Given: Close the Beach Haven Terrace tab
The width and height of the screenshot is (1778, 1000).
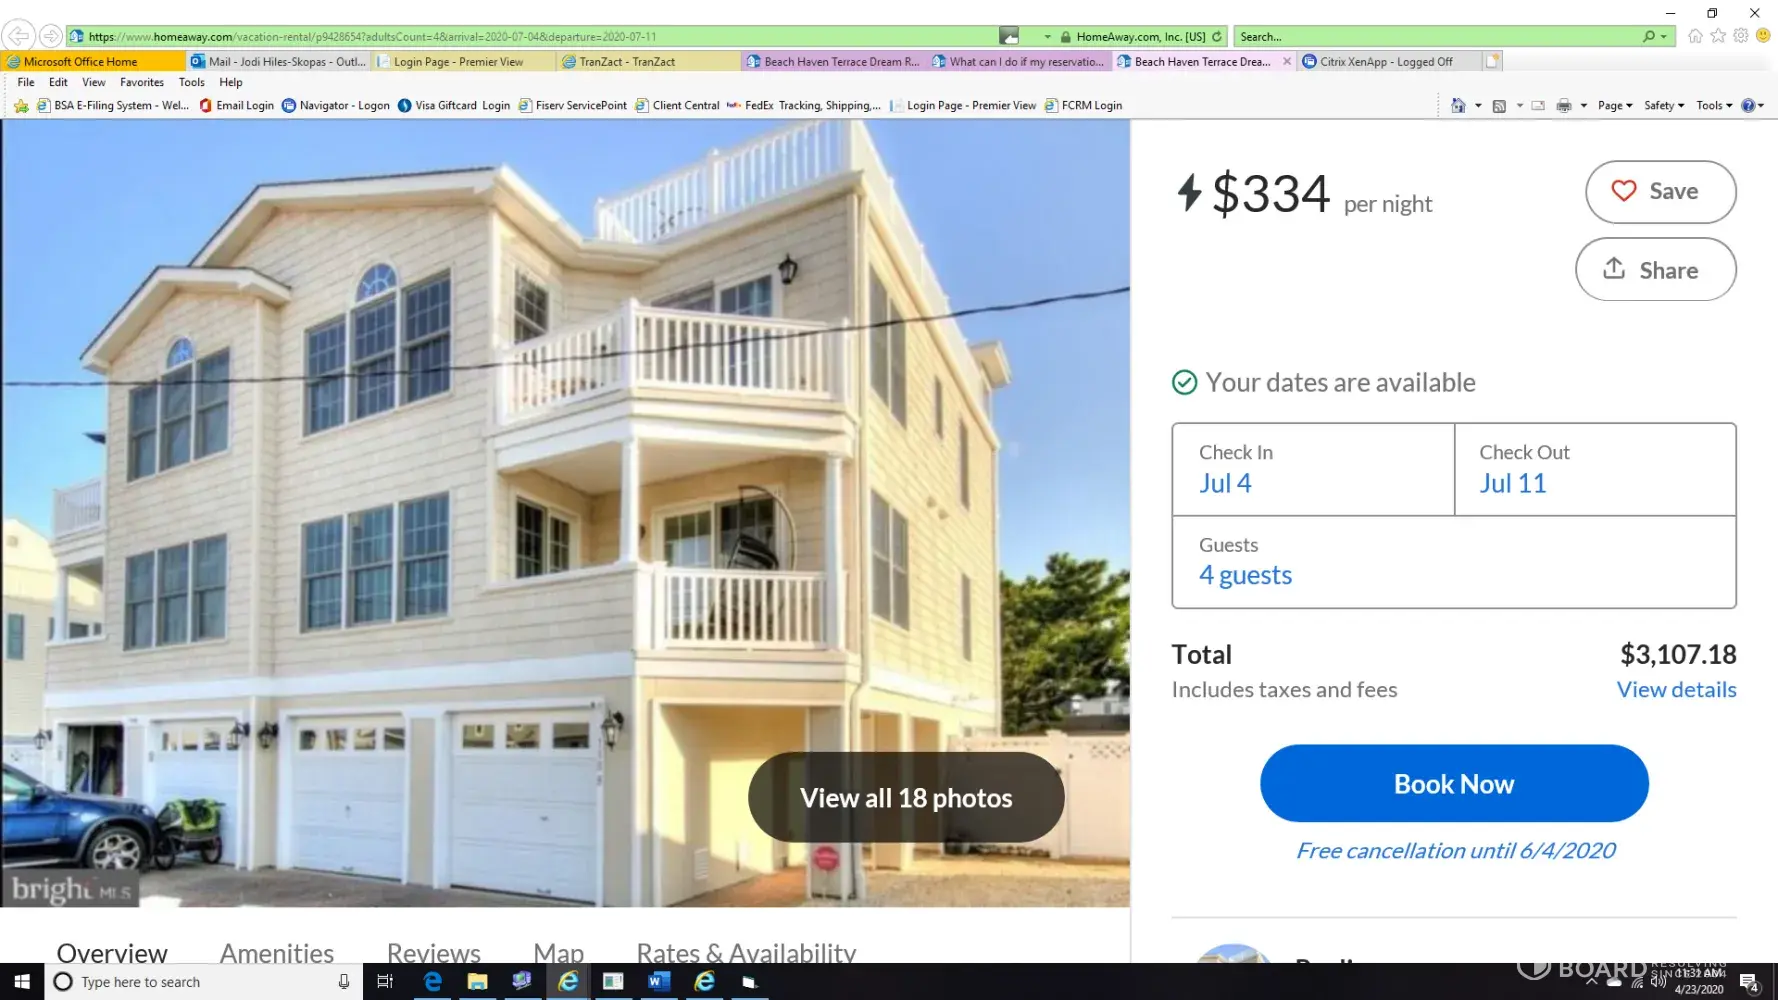Looking at the screenshot, I should 1287,62.
